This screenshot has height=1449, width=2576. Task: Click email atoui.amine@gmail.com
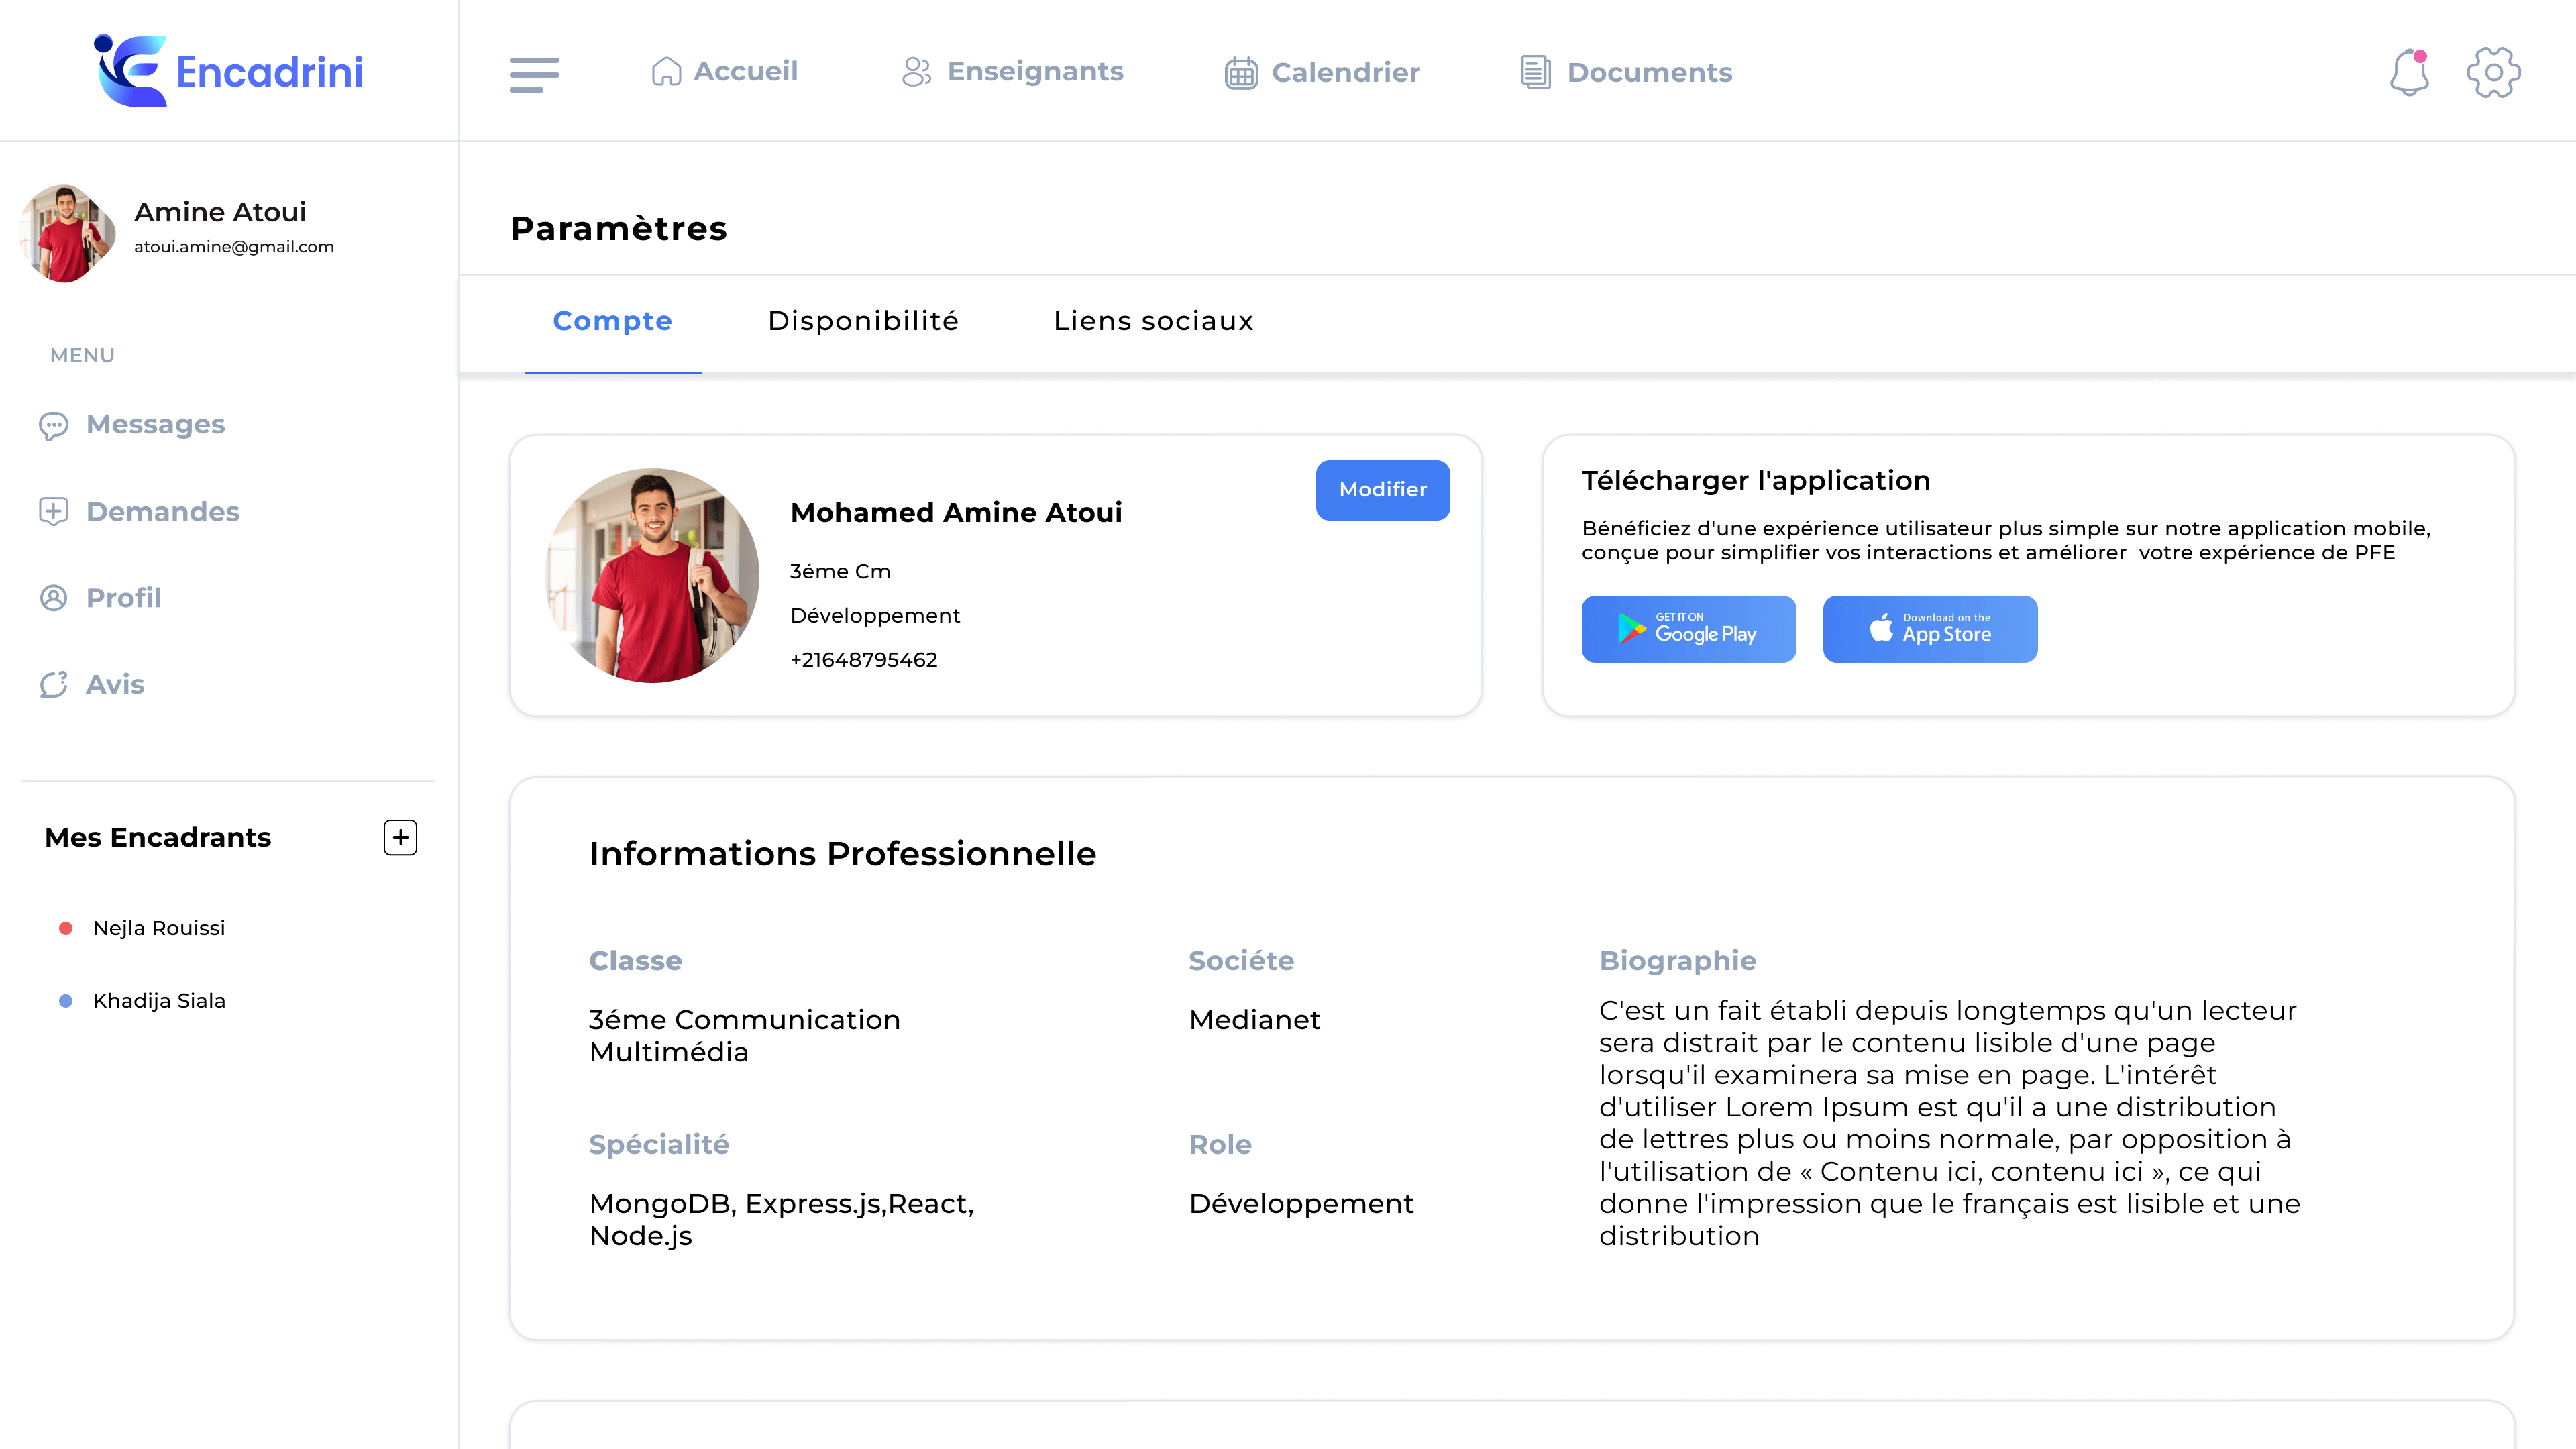234,247
